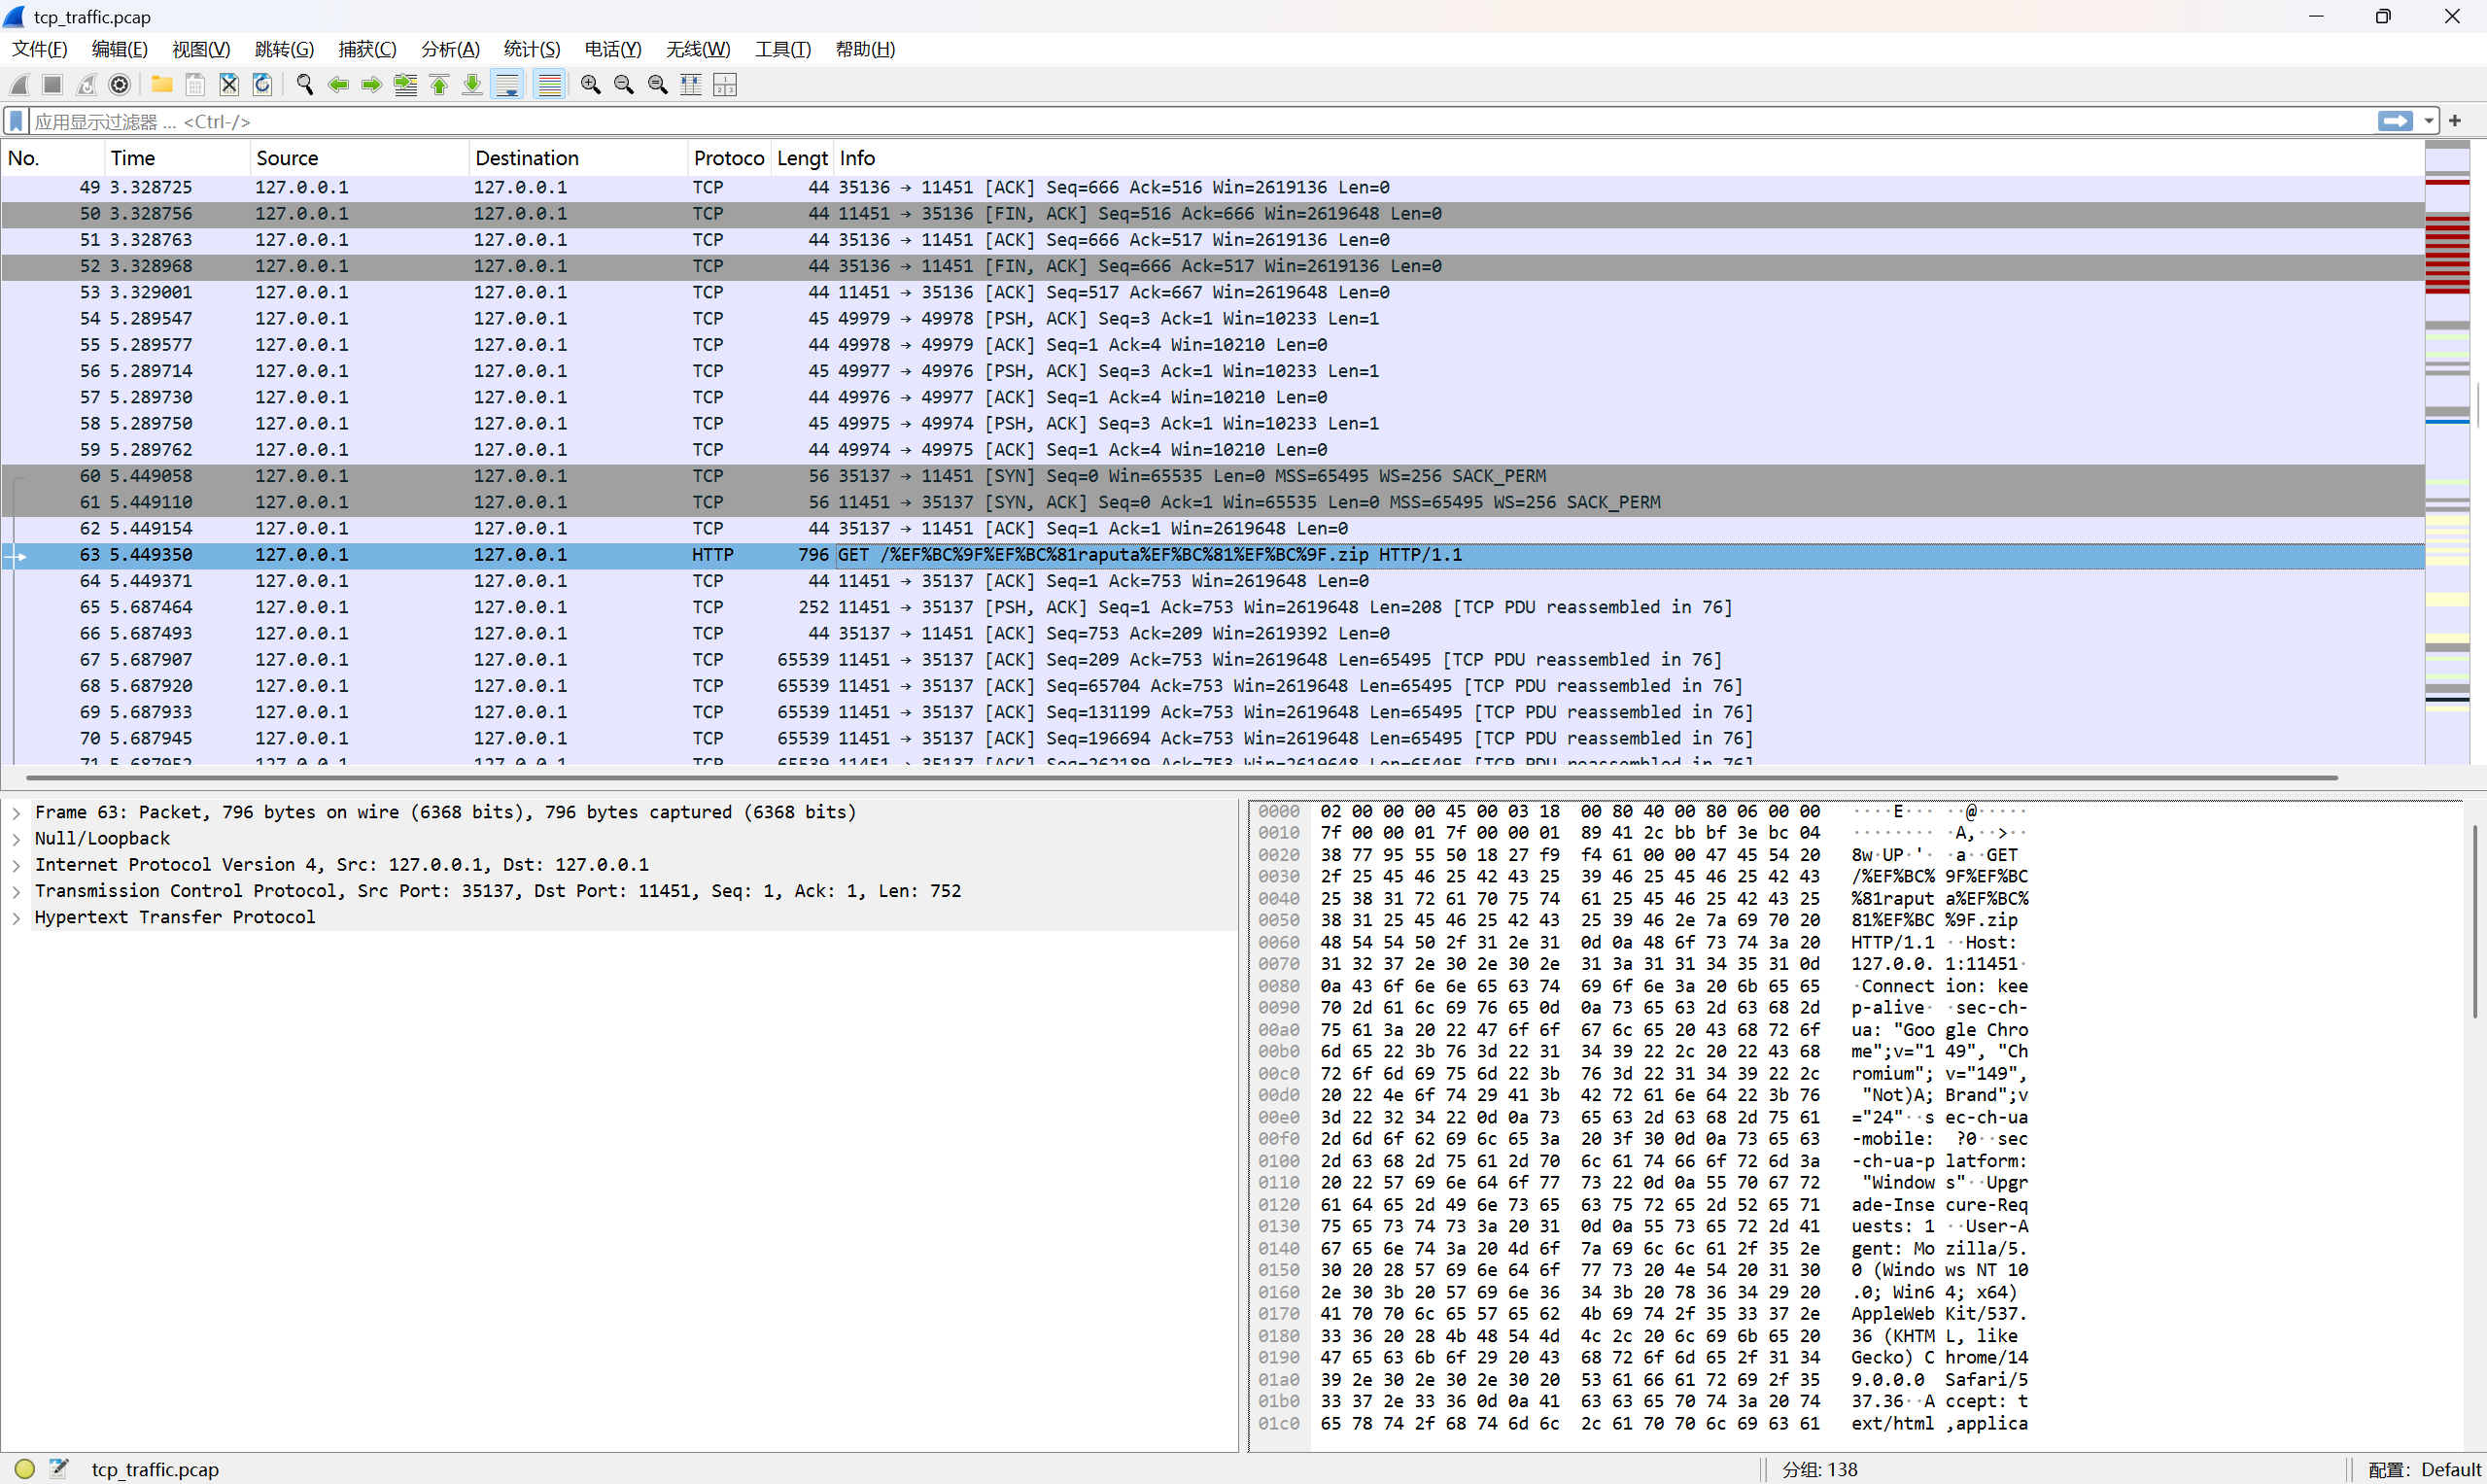Reset text to normal size
The image size is (2487, 1484).
point(658,85)
